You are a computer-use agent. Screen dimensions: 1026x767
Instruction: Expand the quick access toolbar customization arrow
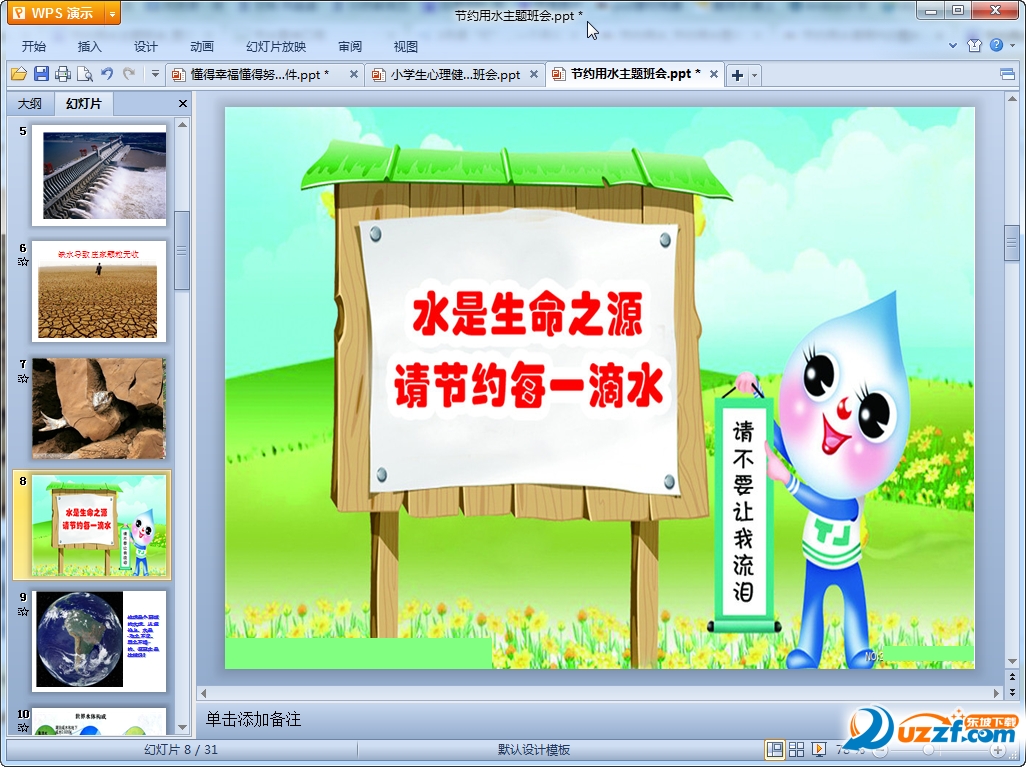[x=155, y=74]
